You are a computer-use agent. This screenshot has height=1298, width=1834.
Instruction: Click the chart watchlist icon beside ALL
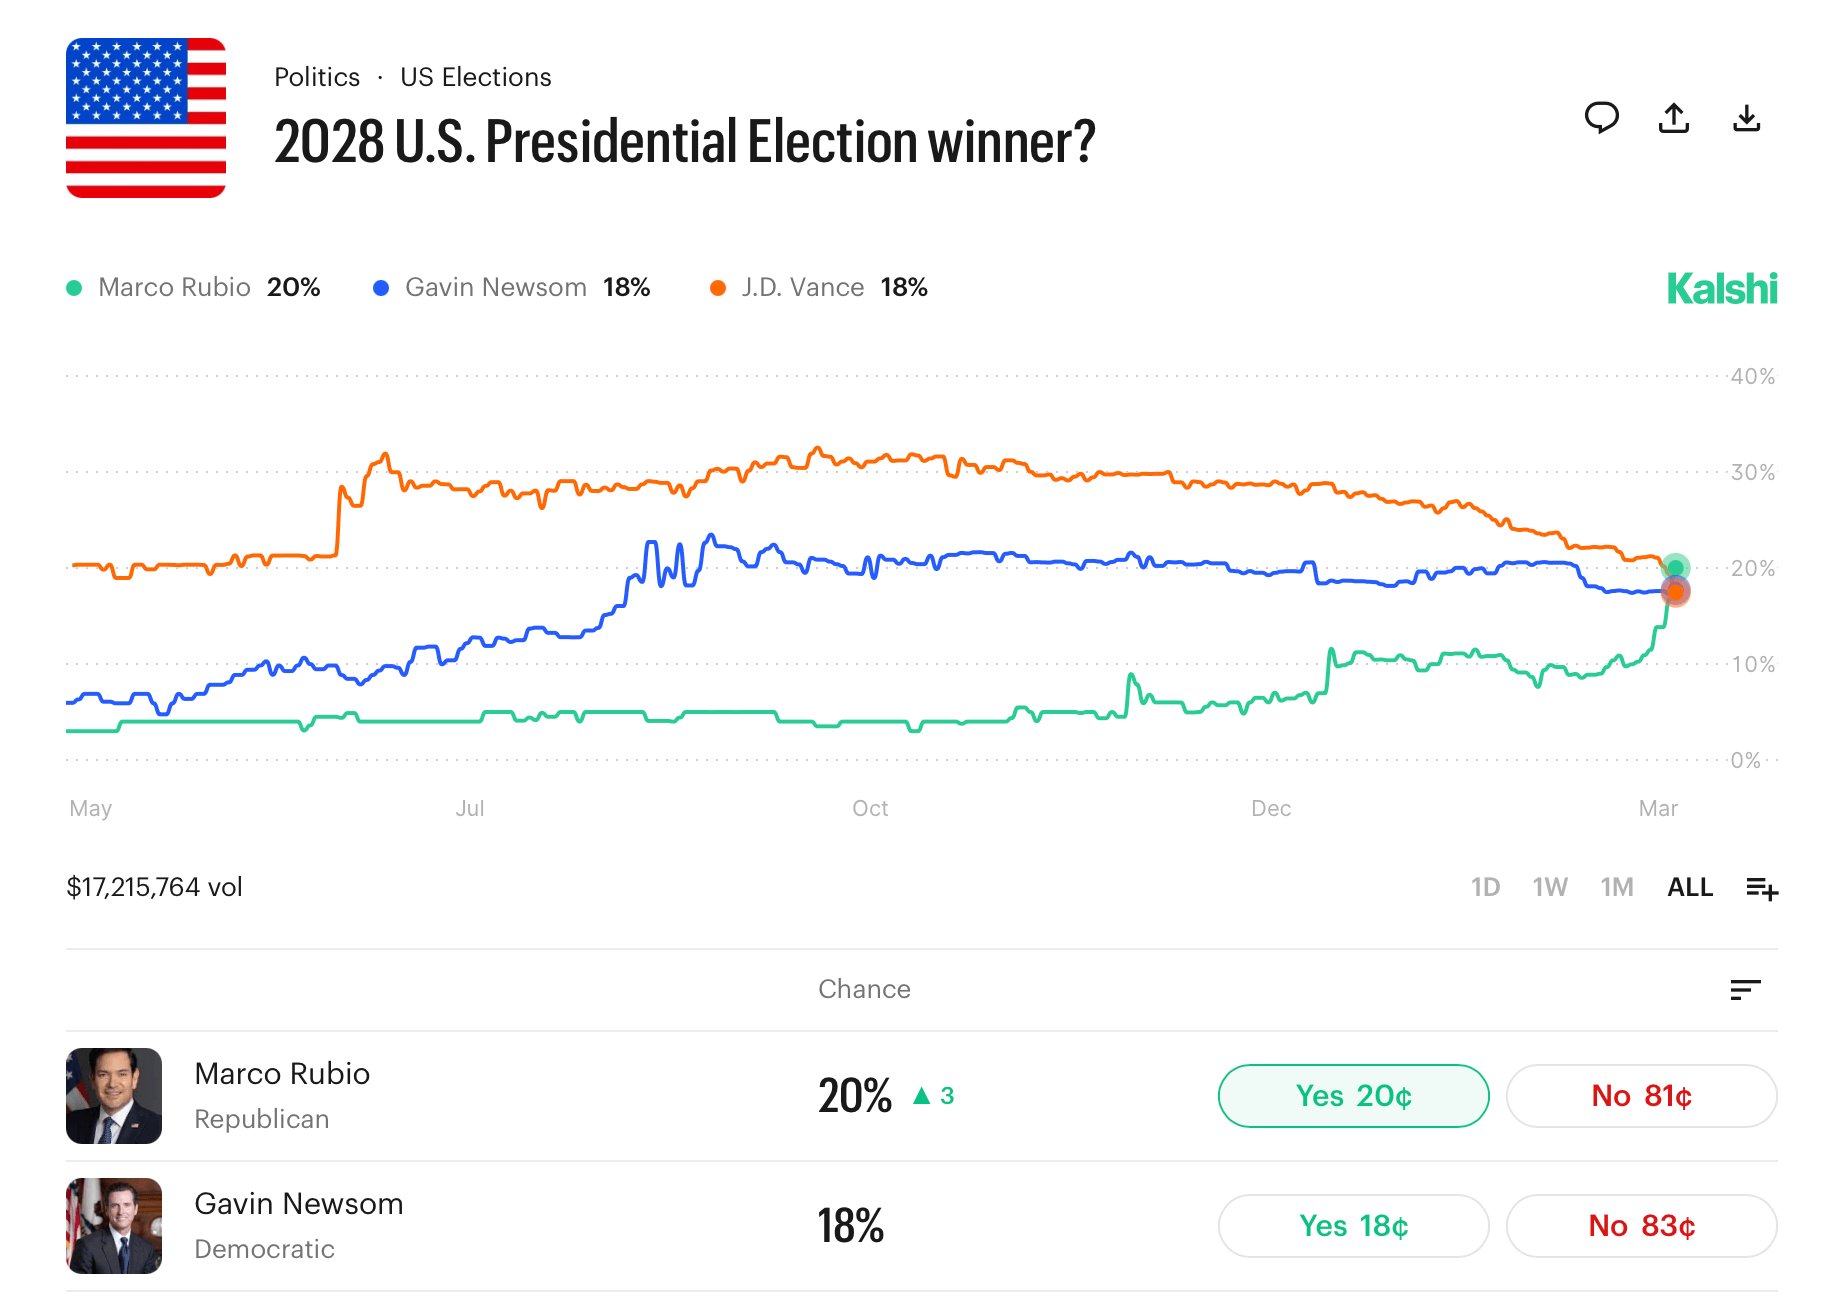pyautogui.click(x=1762, y=888)
